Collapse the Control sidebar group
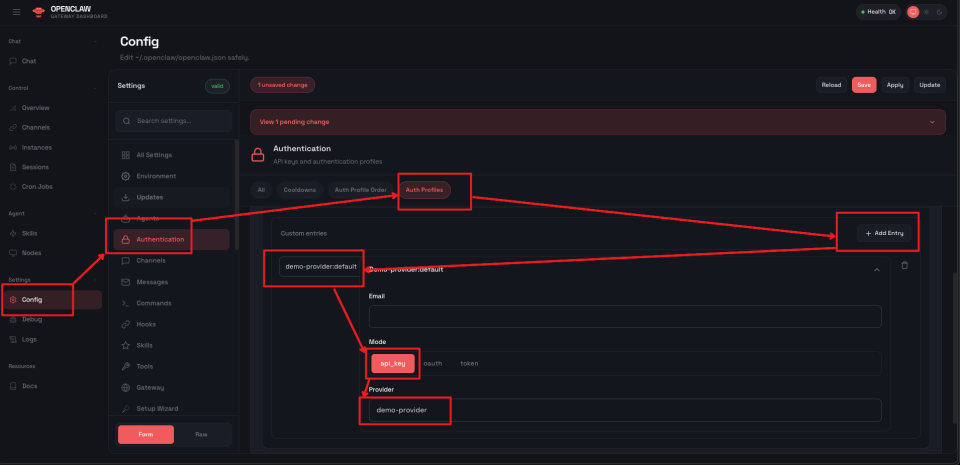Screen dimensions: 960x465 tap(96, 88)
